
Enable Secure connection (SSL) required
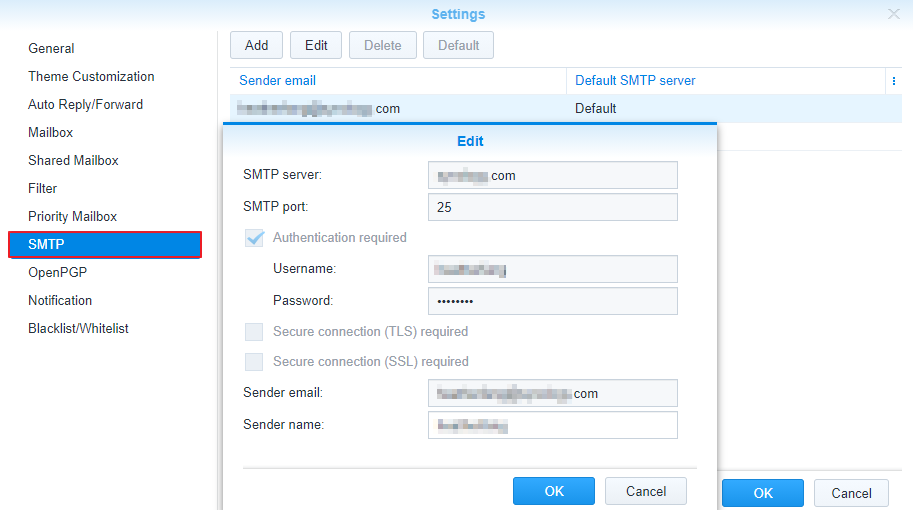[254, 362]
